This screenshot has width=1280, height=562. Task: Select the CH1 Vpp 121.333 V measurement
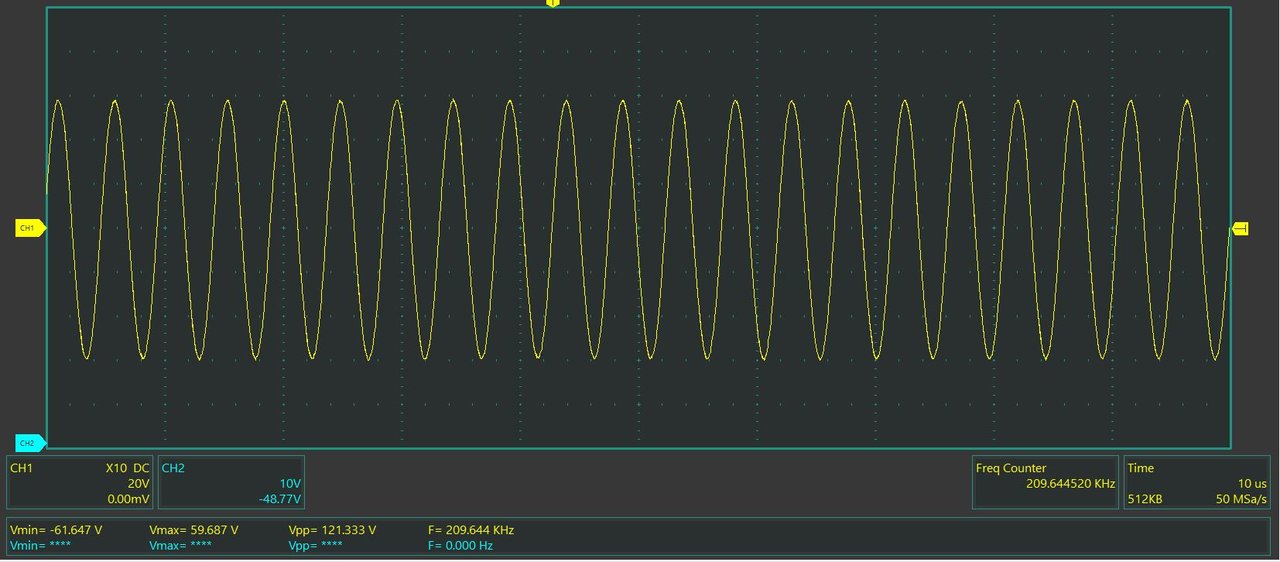point(331,530)
